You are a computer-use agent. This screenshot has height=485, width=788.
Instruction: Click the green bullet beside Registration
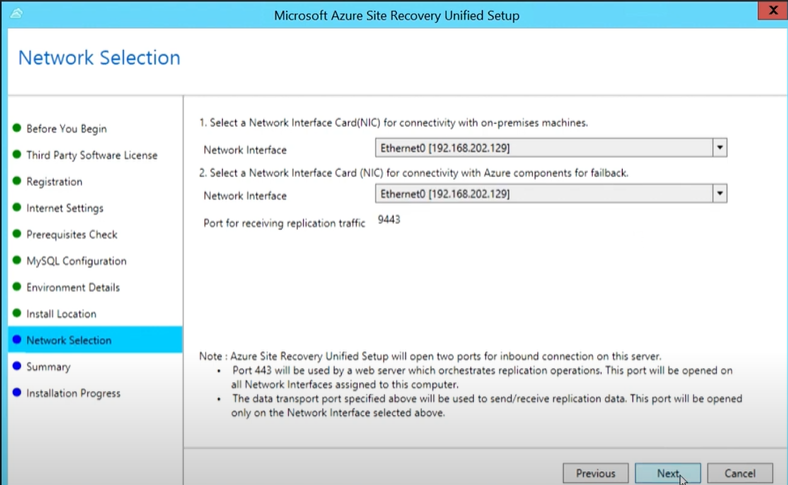pos(17,180)
